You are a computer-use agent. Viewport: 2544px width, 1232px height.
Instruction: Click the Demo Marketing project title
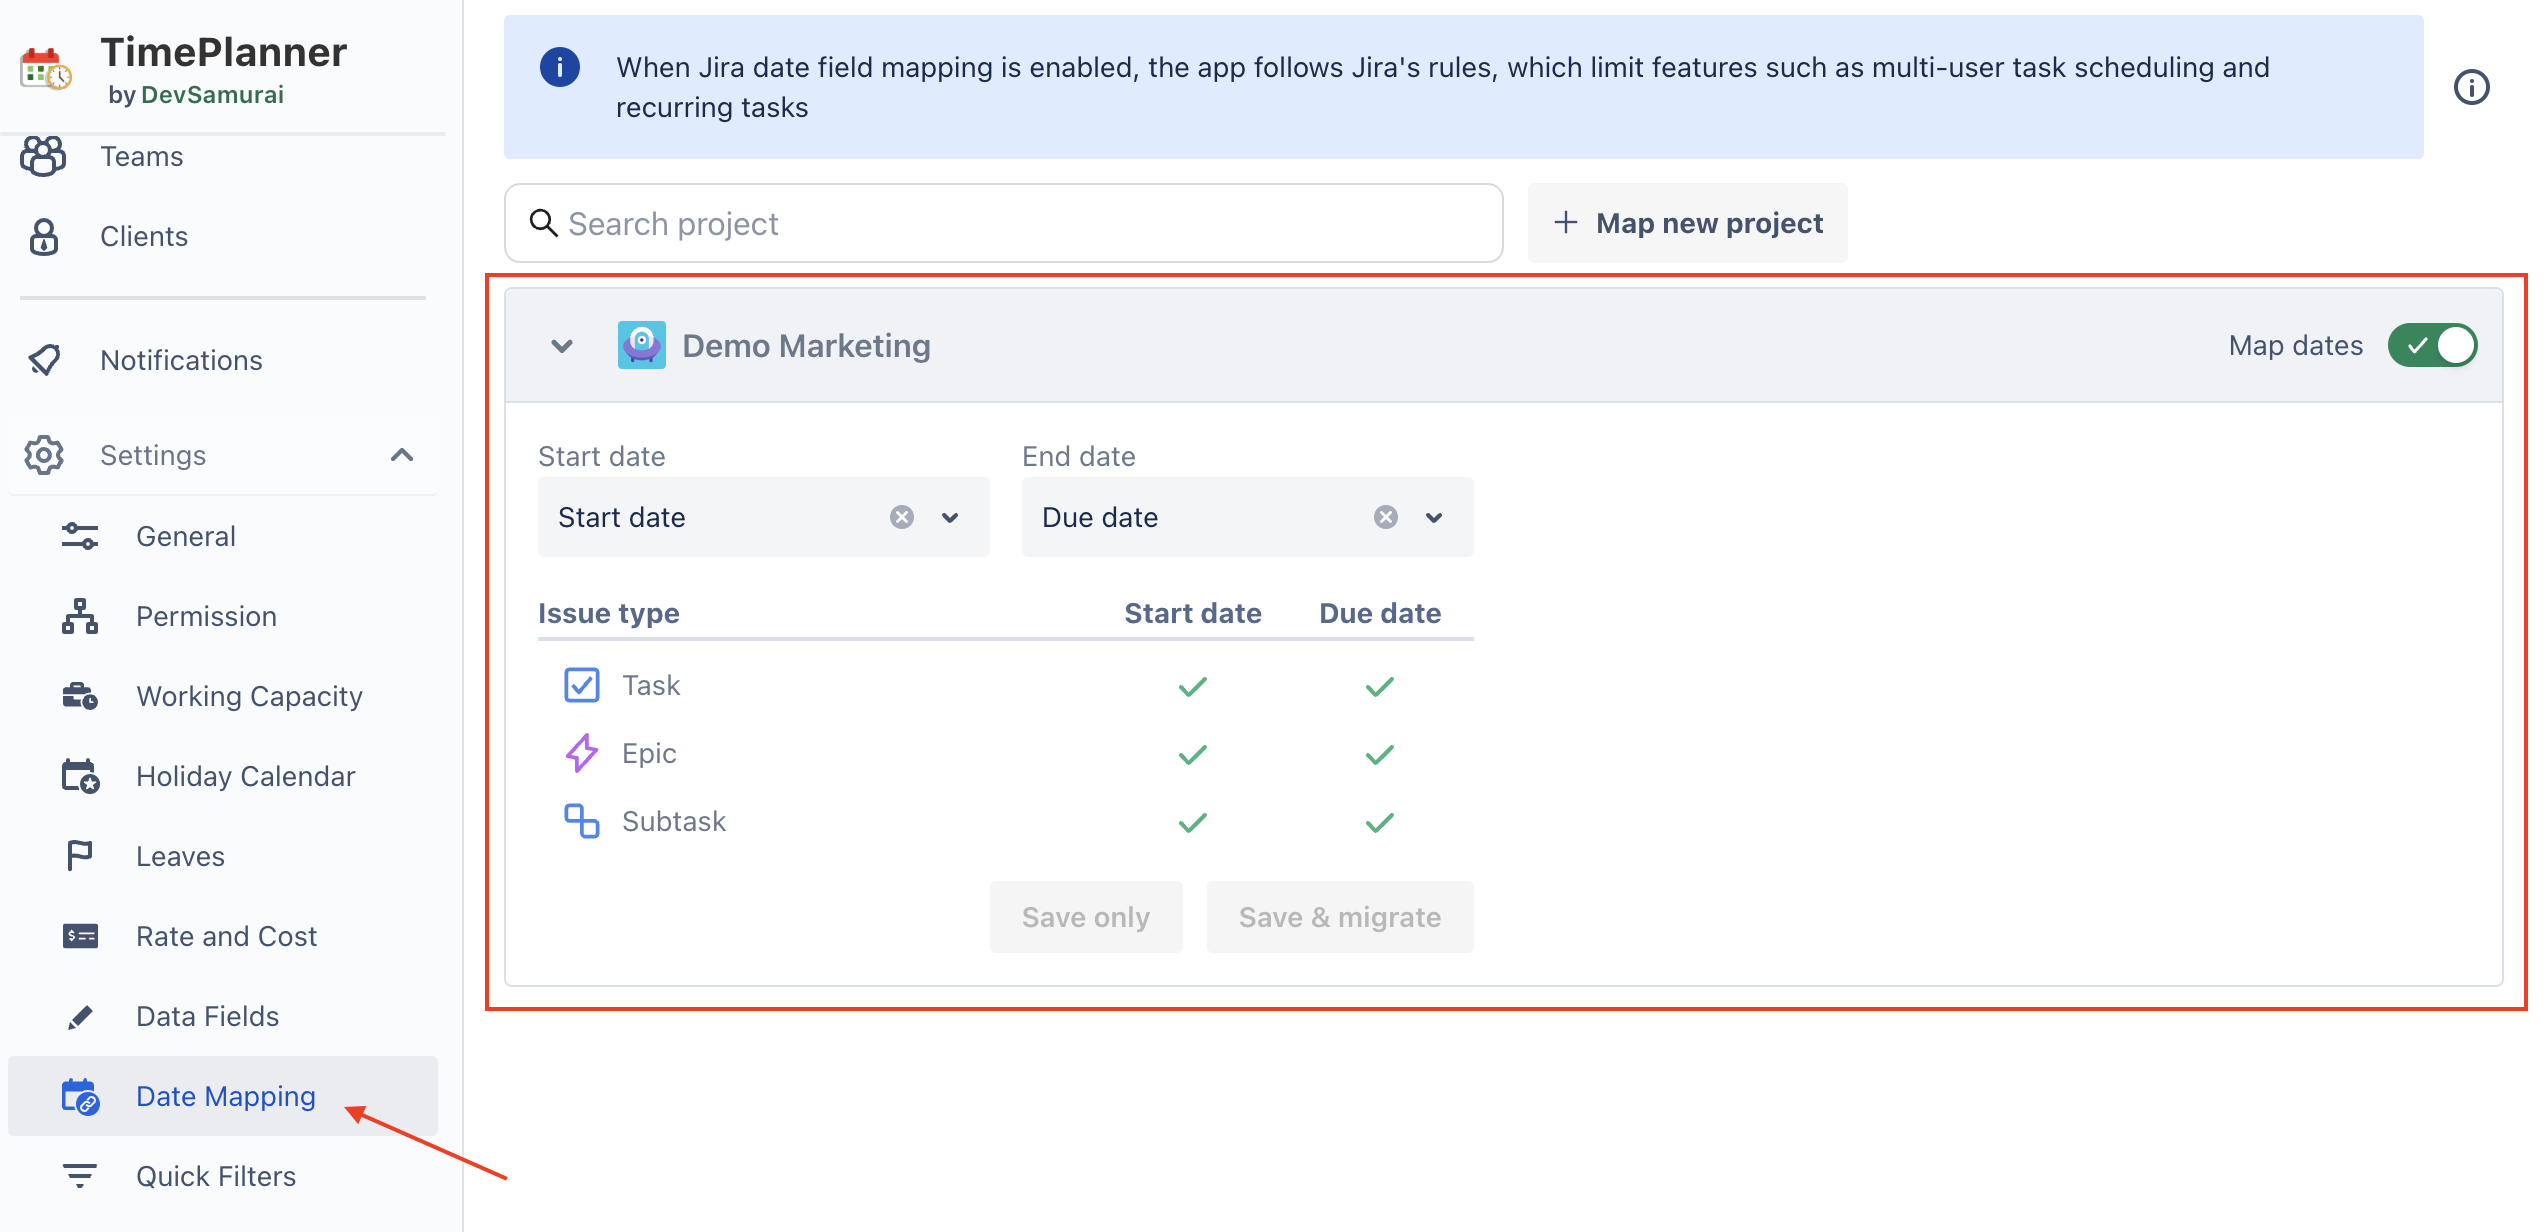(x=806, y=346)
